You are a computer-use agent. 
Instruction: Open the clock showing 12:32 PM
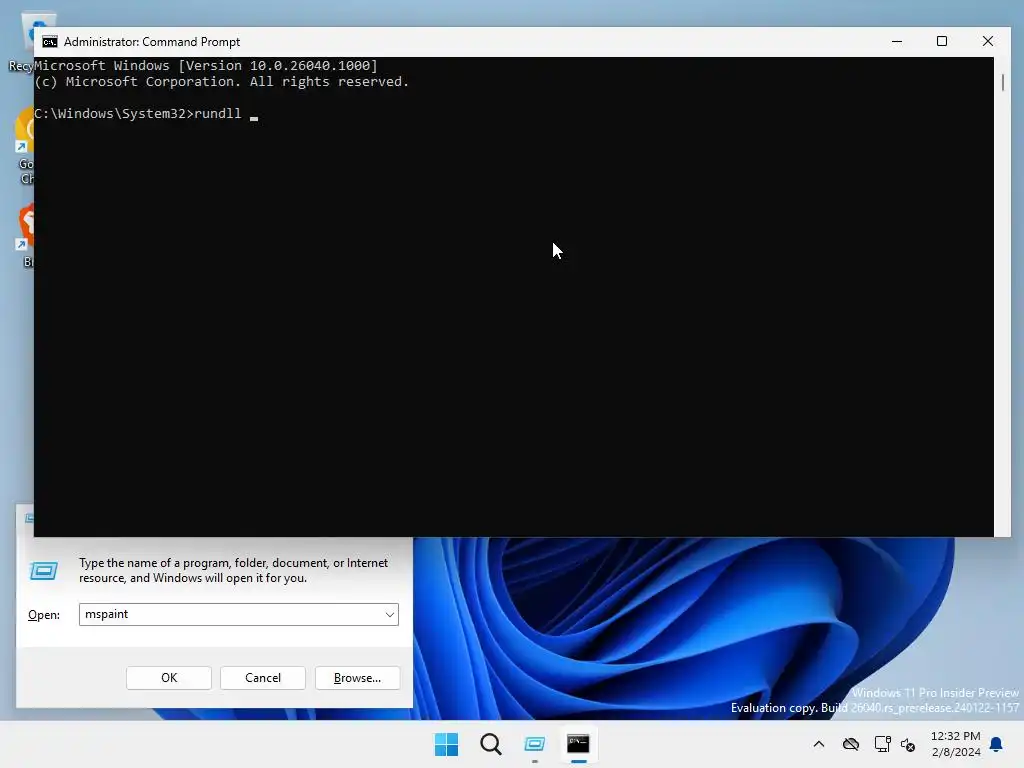955,736
